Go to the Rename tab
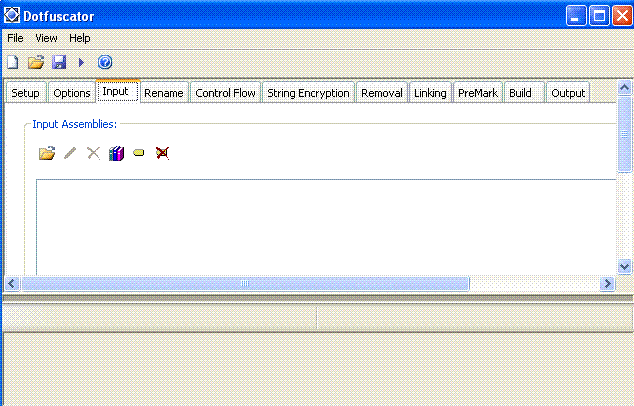The width and height of the screenshot is (634, 406). tap(164, 93)
